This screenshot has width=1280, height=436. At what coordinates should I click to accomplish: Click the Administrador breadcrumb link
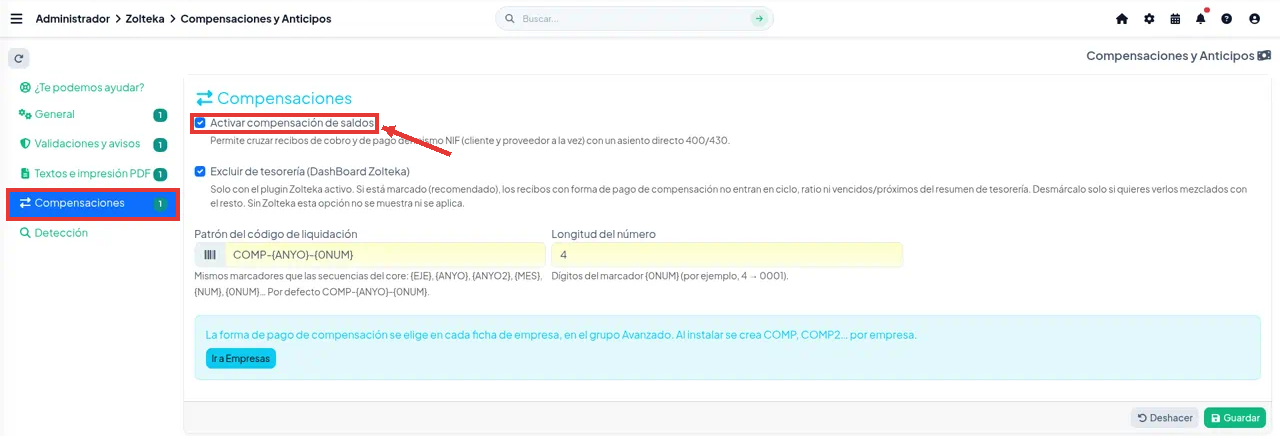pos(73,19)
